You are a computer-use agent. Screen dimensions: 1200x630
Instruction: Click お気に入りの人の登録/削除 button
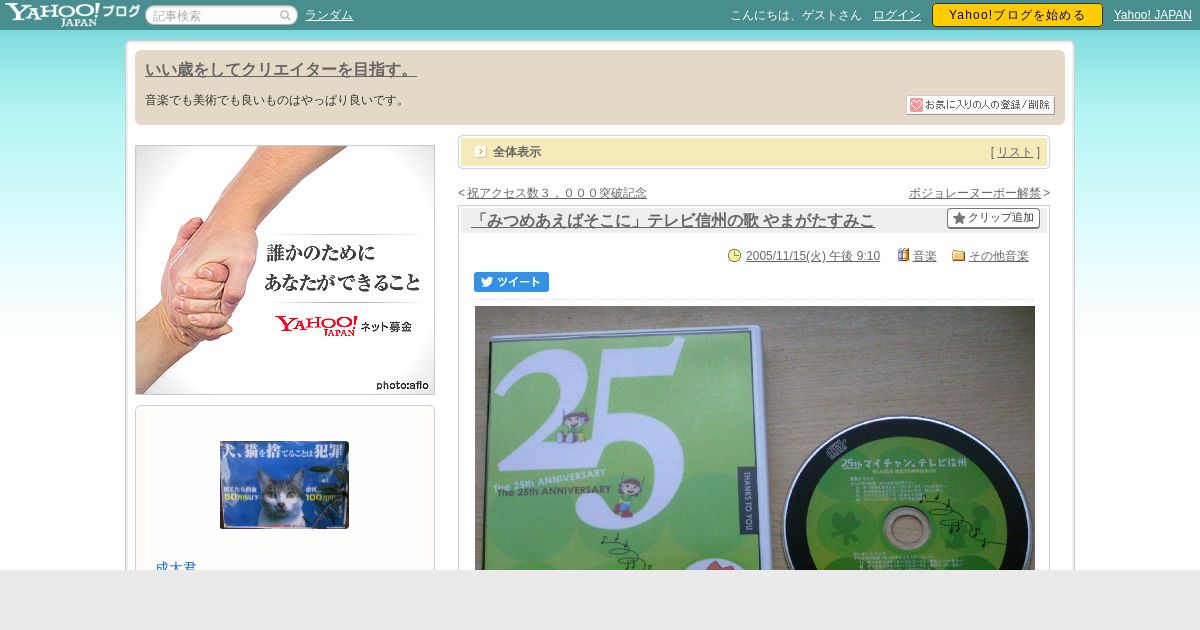coord(980,105)
